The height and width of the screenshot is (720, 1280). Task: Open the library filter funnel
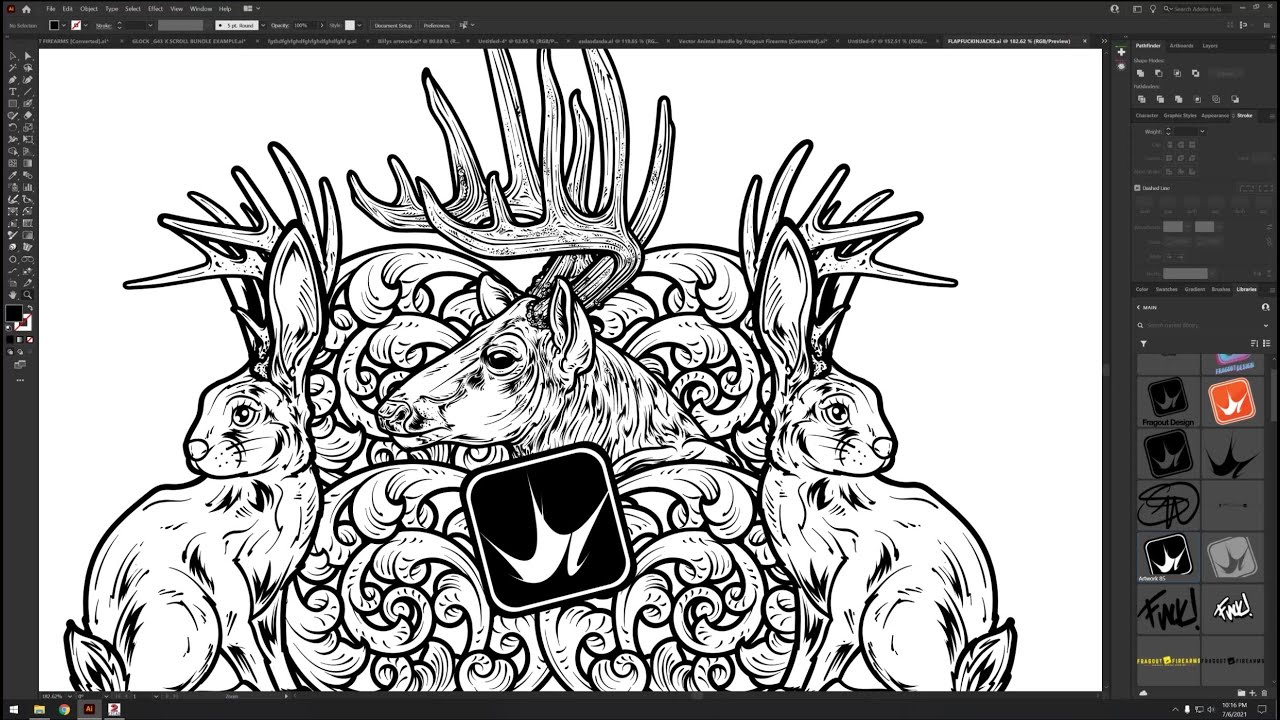1144,344
